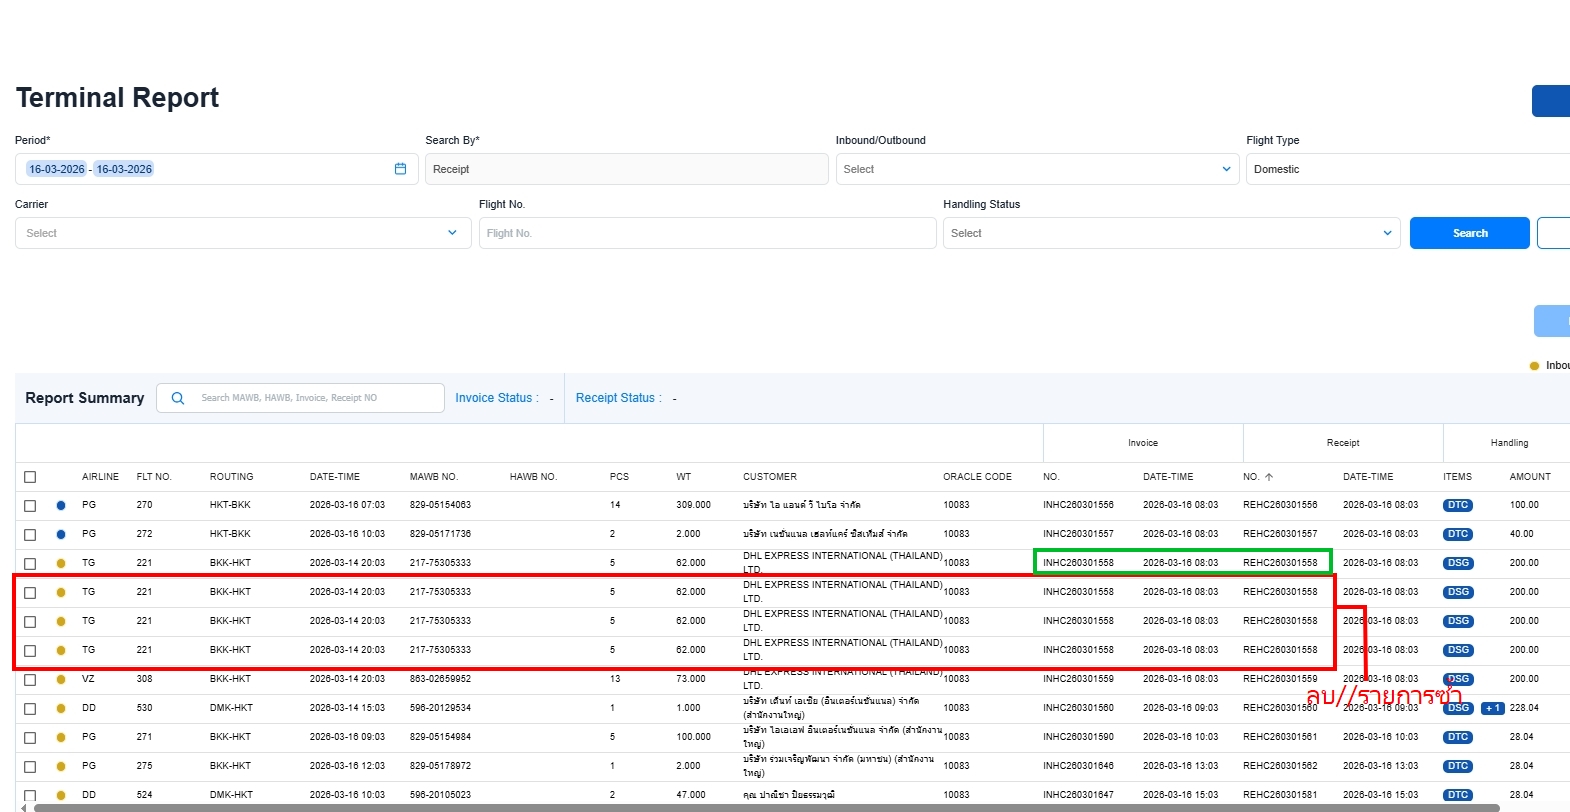
Task: Check the box for PG flight 270 row
Action: 30,506
